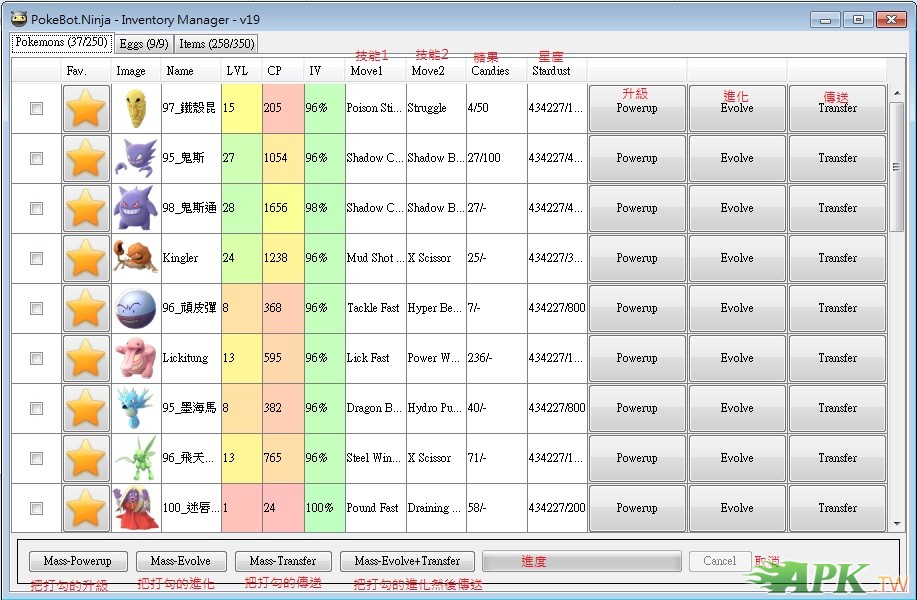Sort by the IV column header

click(324, 71)
